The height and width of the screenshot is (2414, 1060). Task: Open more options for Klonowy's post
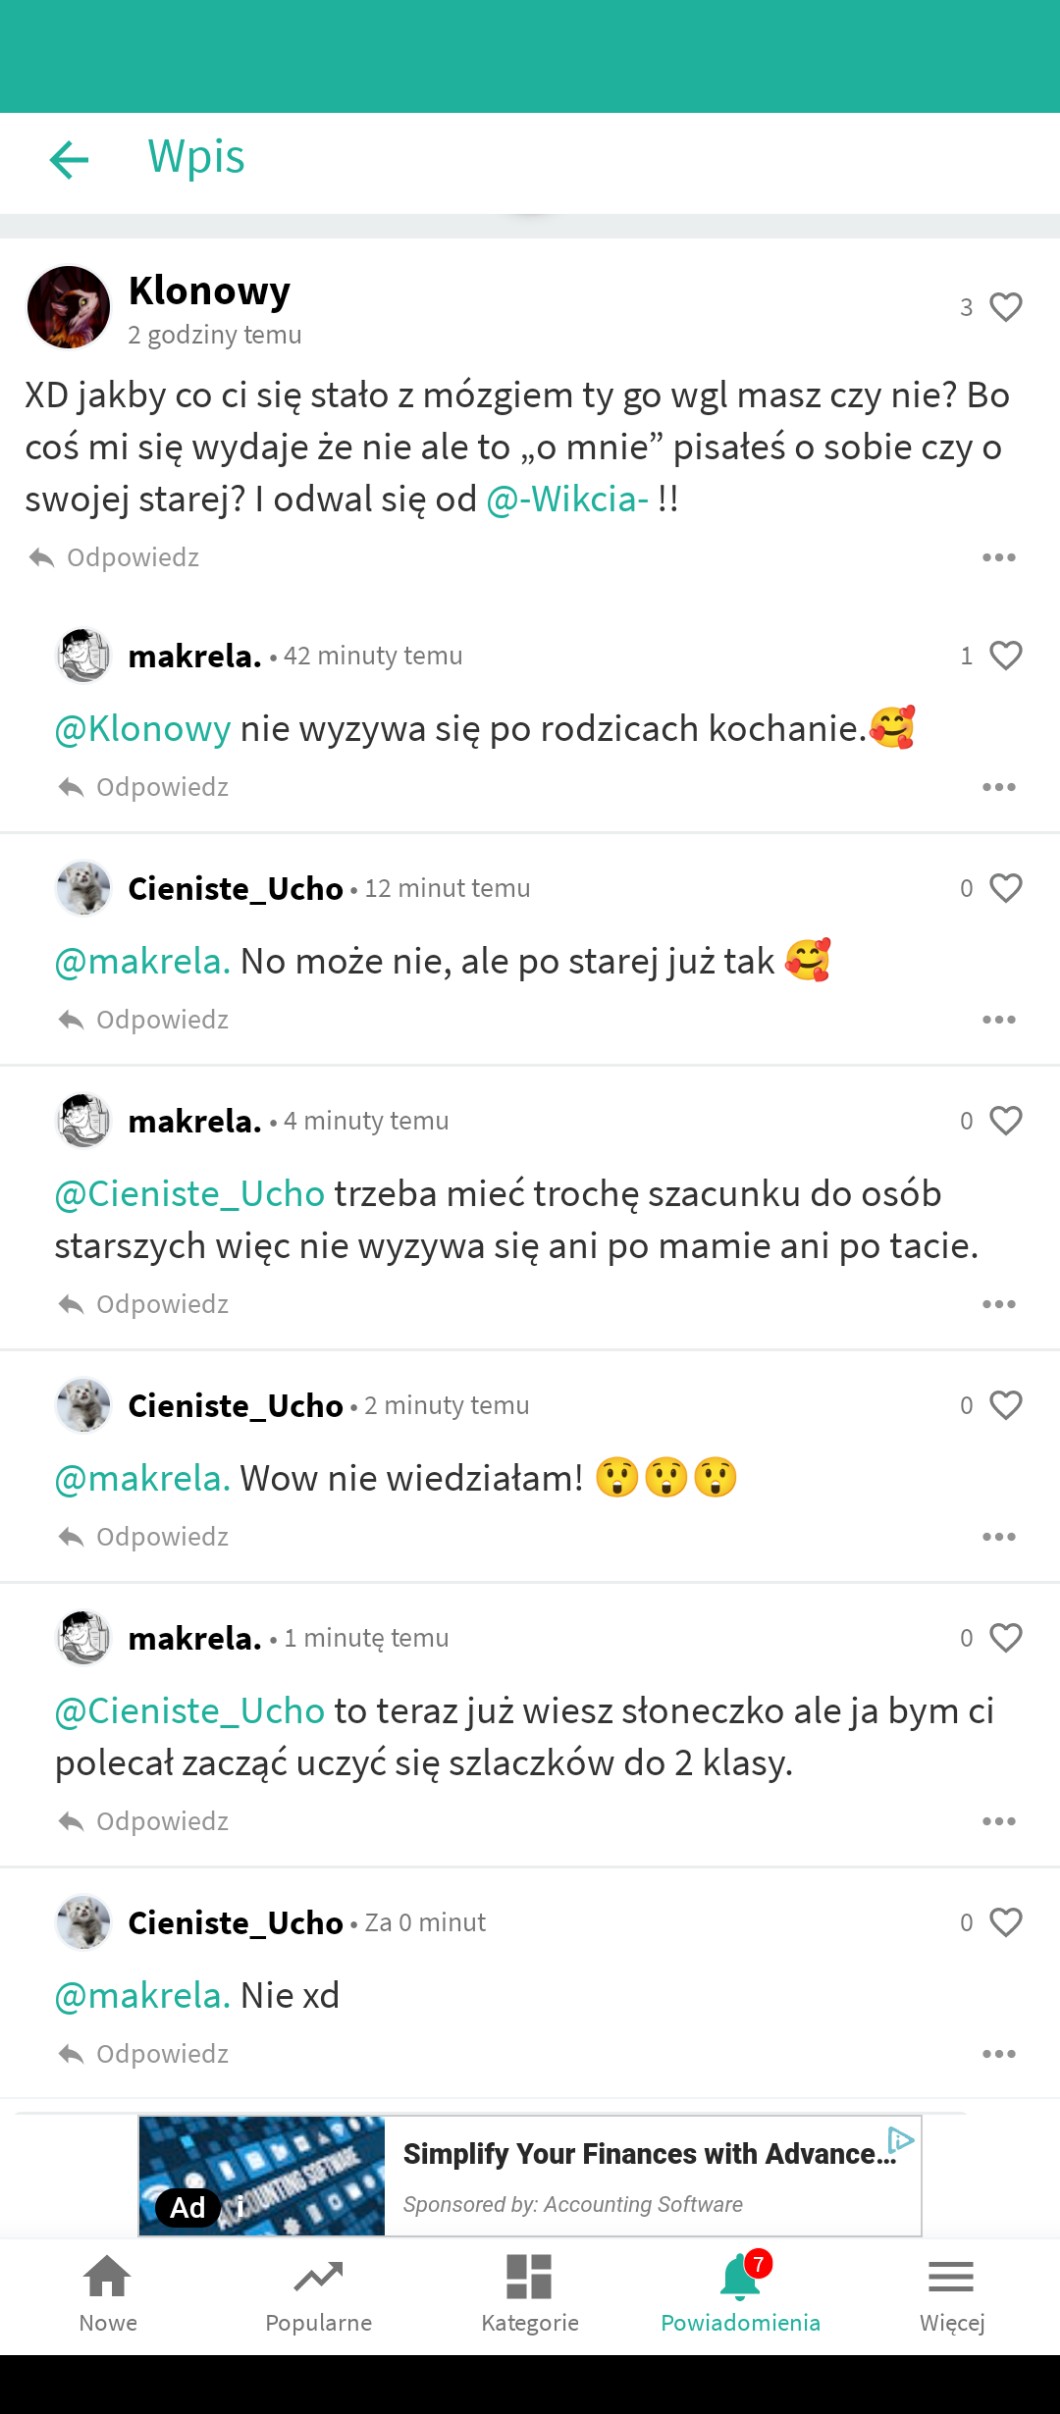[998, 558]
